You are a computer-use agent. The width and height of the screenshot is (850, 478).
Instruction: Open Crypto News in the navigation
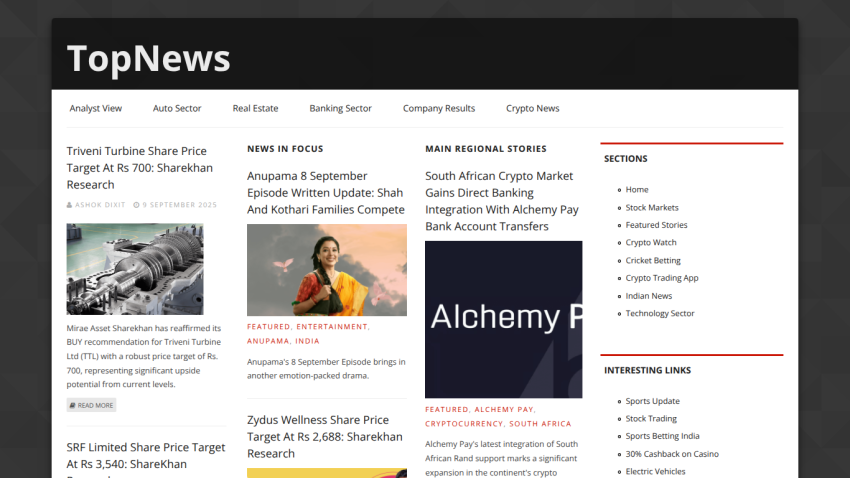pos(532,108)
